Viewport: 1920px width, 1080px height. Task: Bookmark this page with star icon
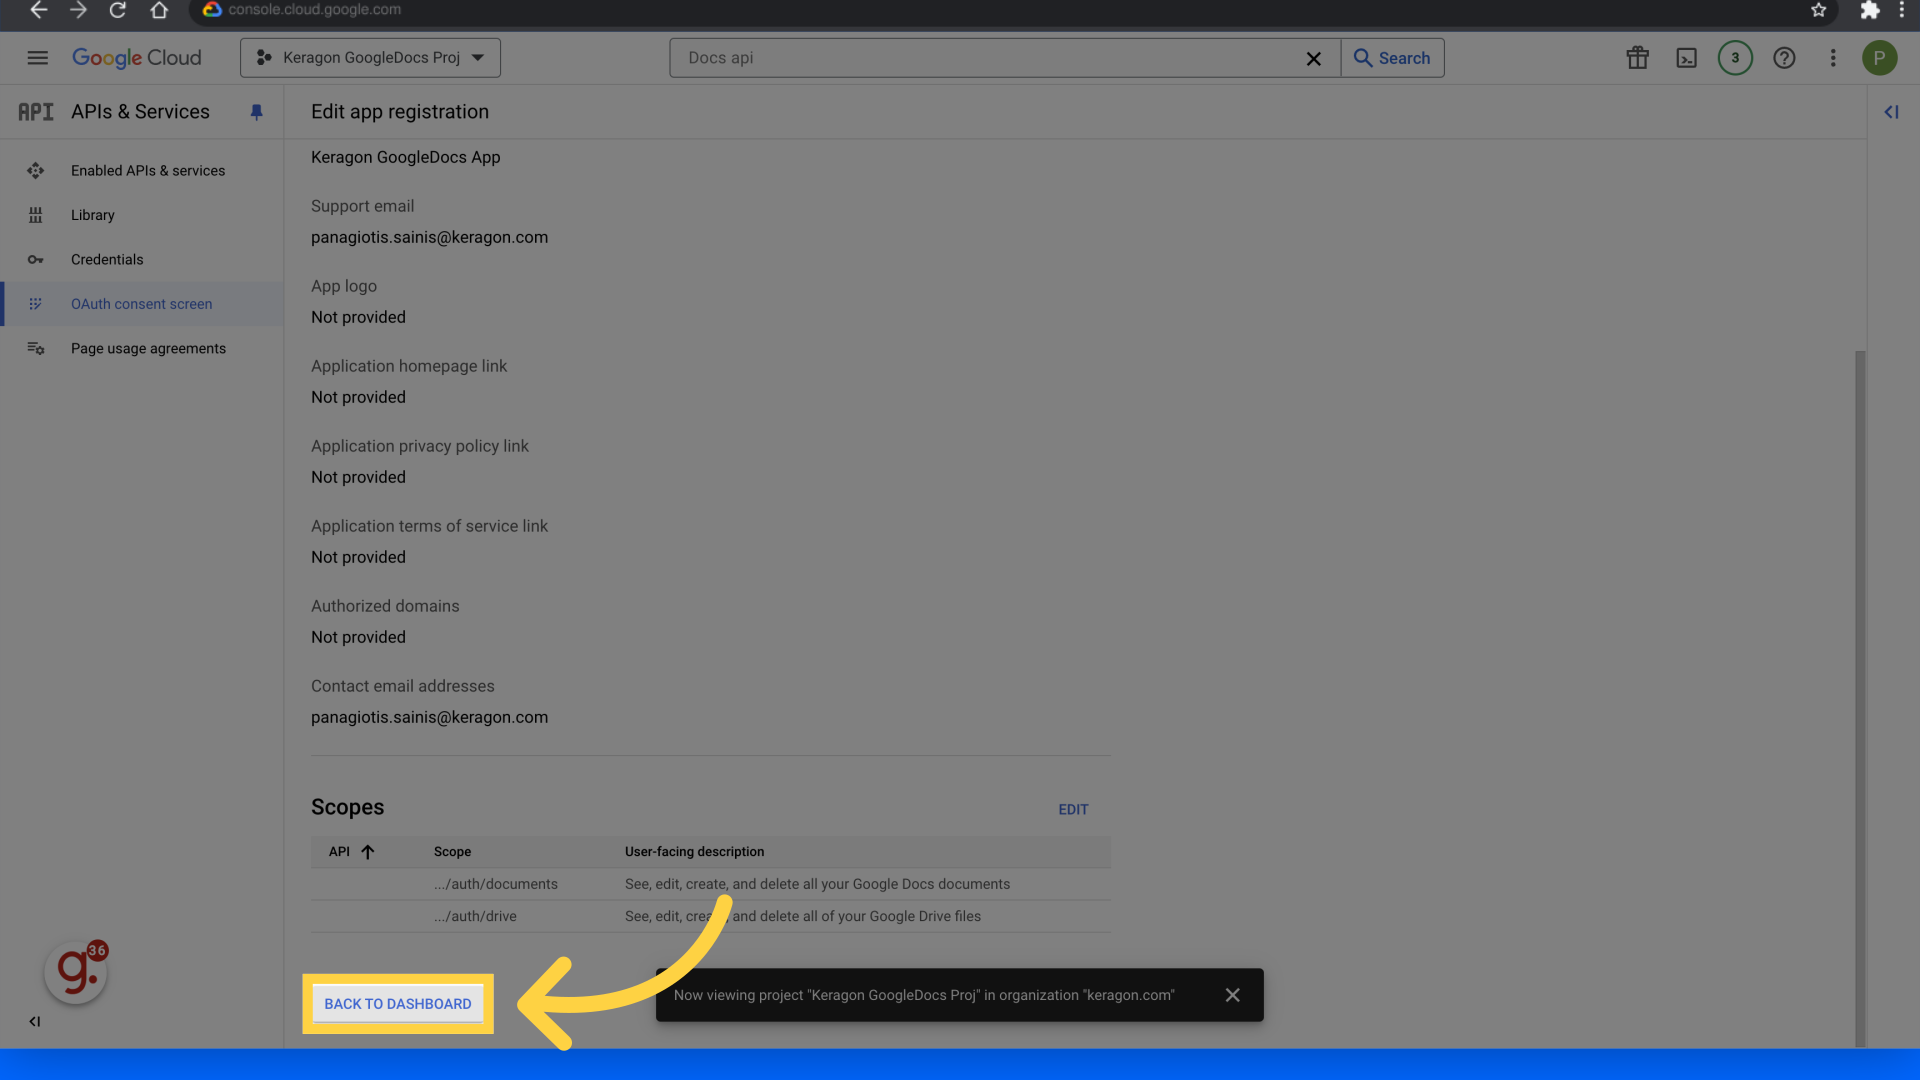(1818, 10)
